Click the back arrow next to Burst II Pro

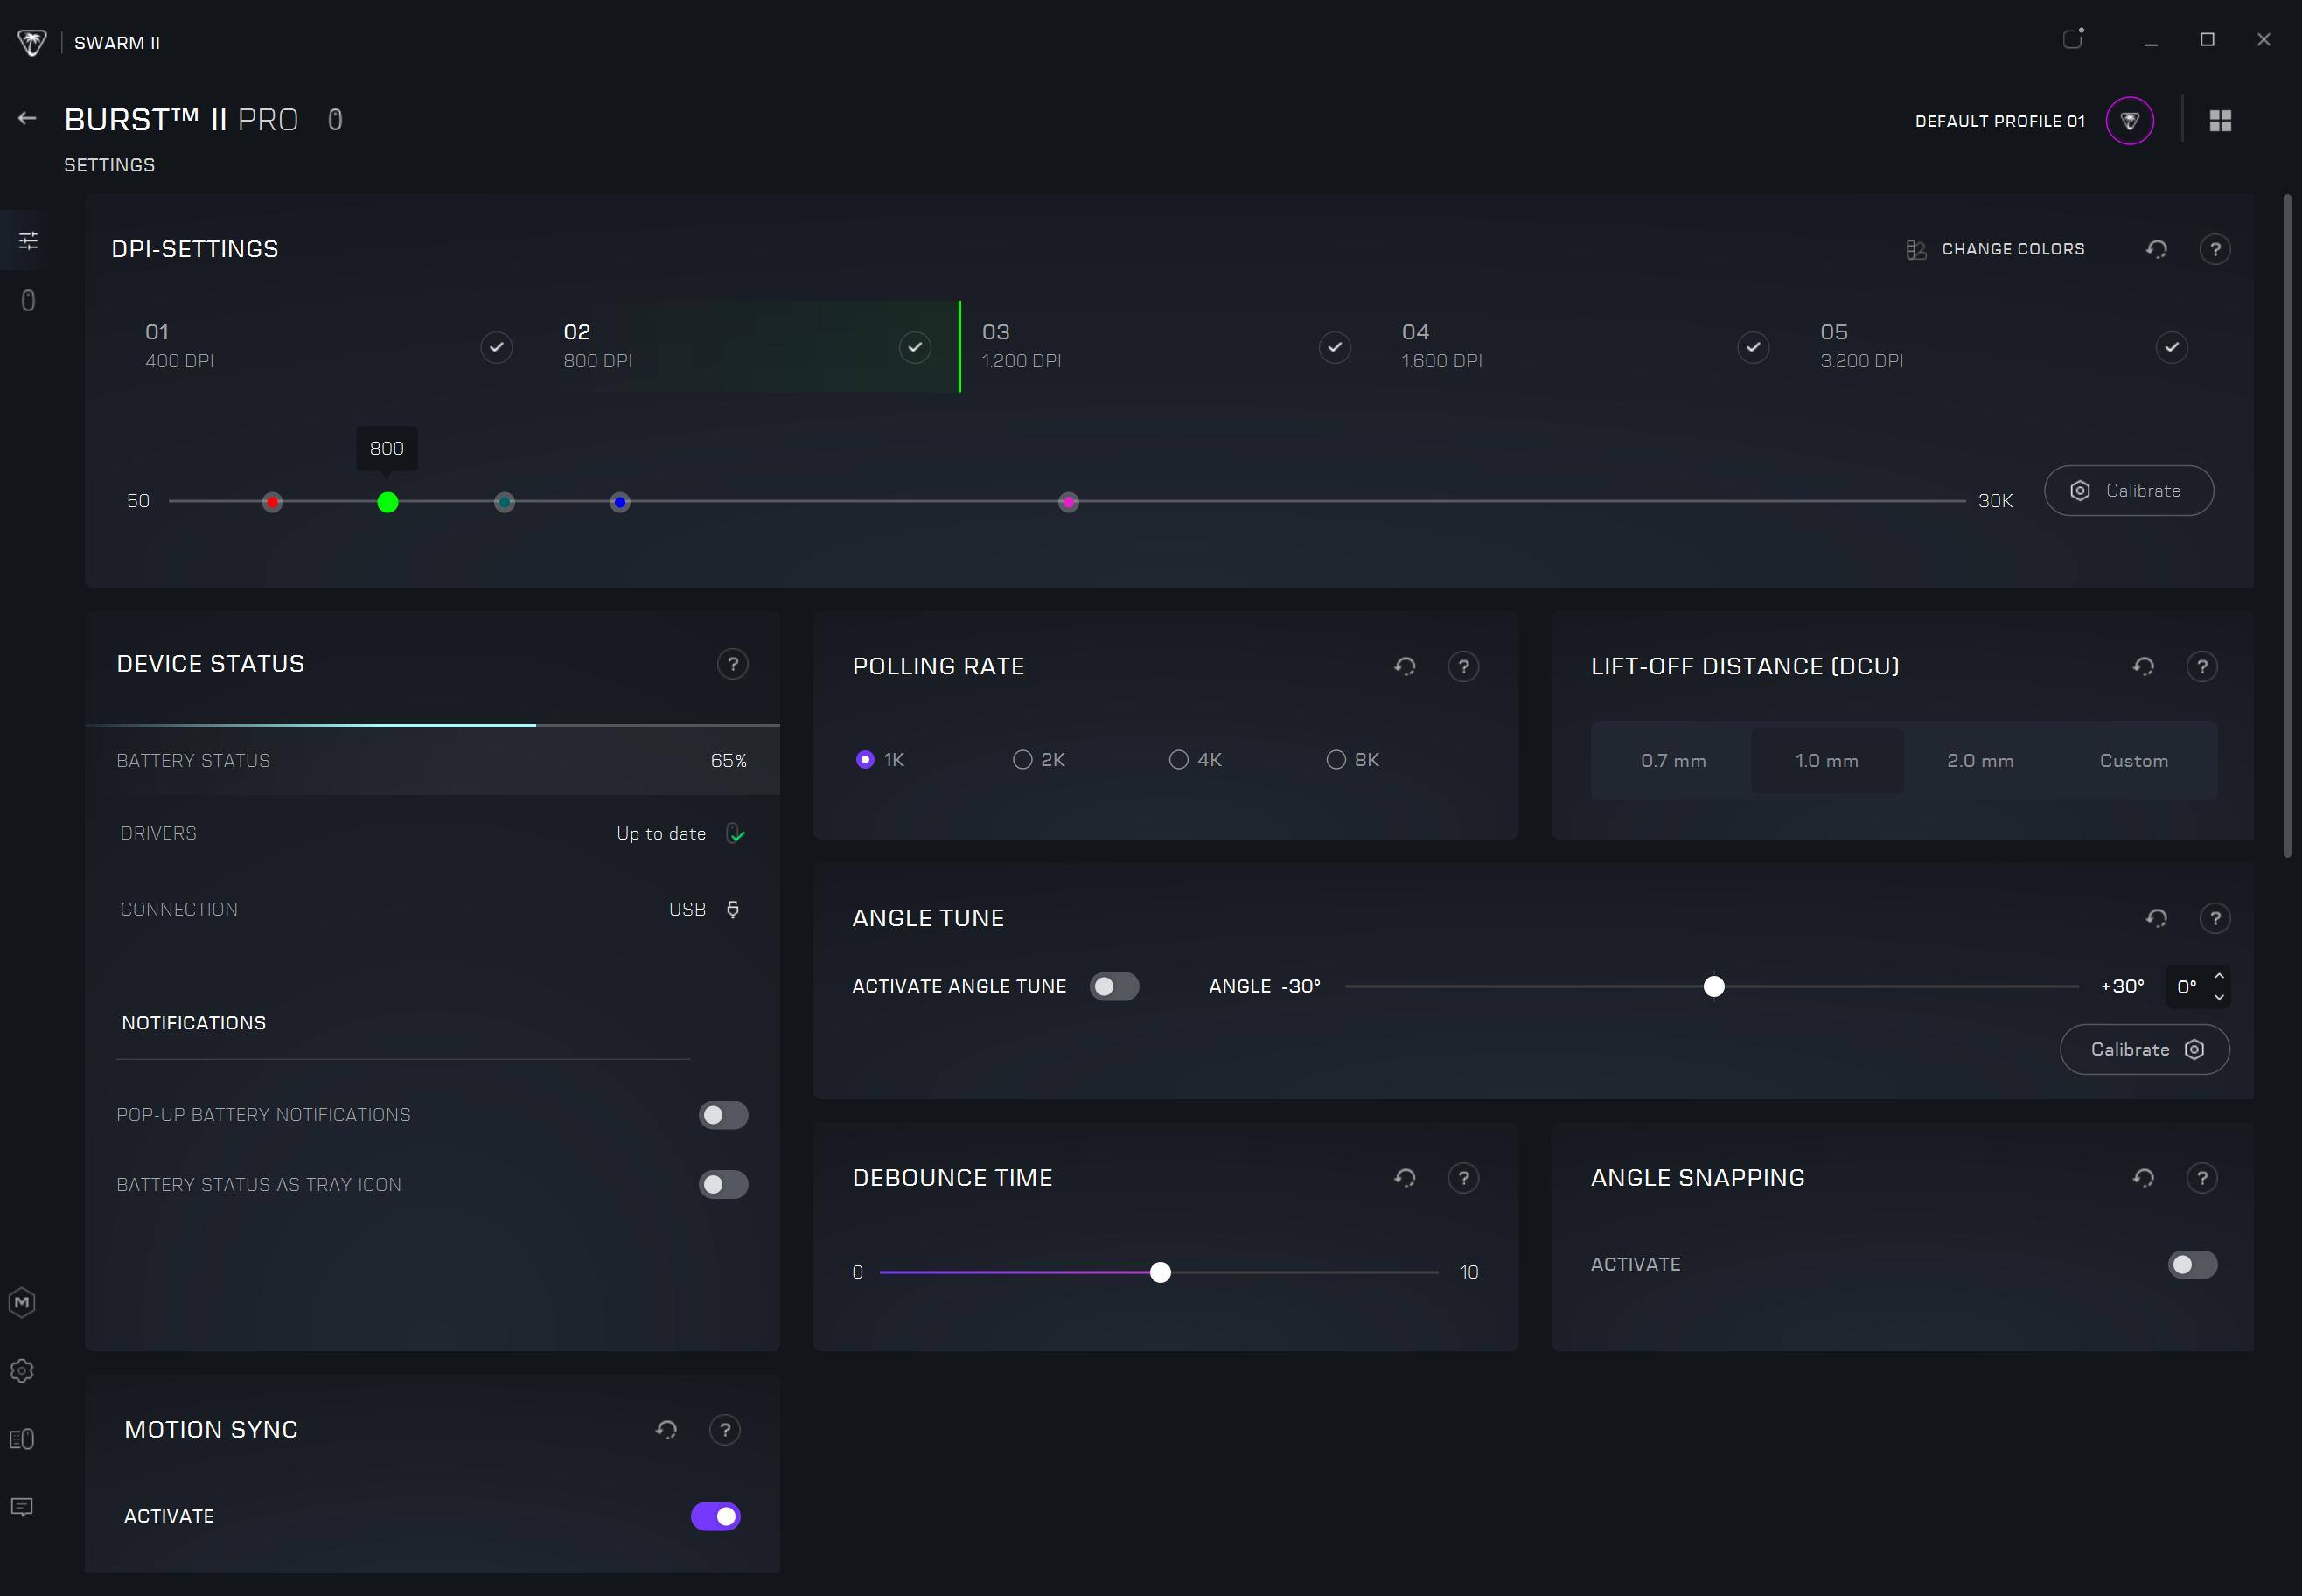[x=27, y=119]
